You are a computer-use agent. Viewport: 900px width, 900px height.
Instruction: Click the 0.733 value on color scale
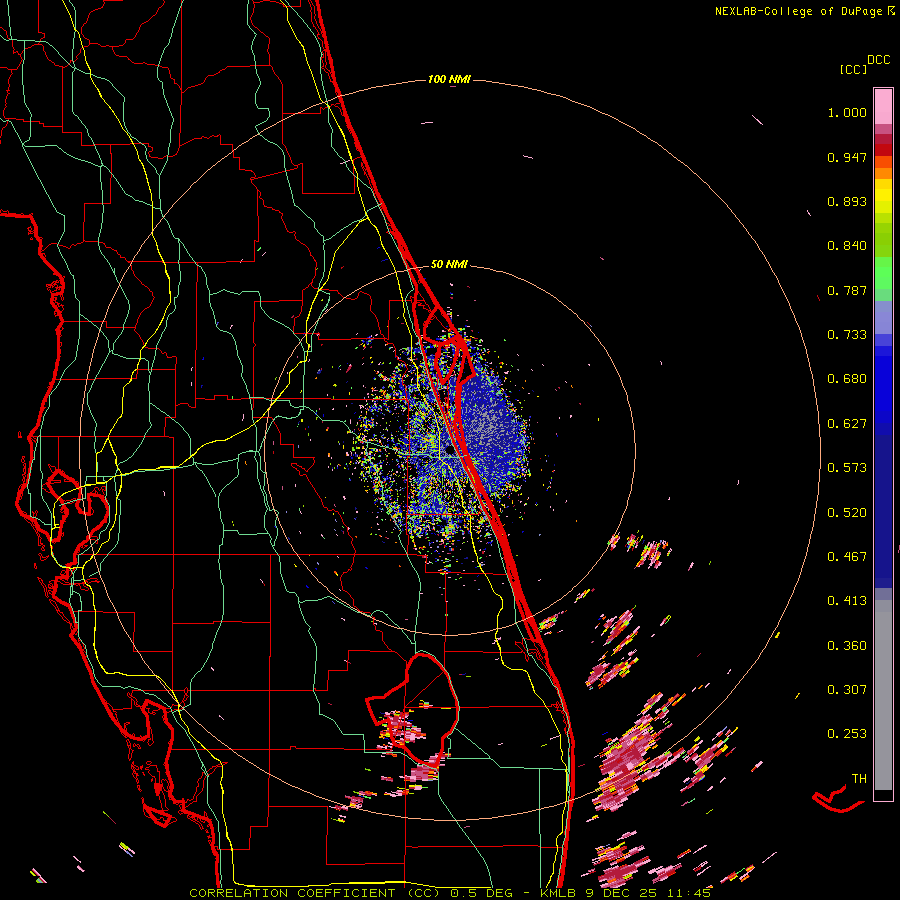point(847,335)
